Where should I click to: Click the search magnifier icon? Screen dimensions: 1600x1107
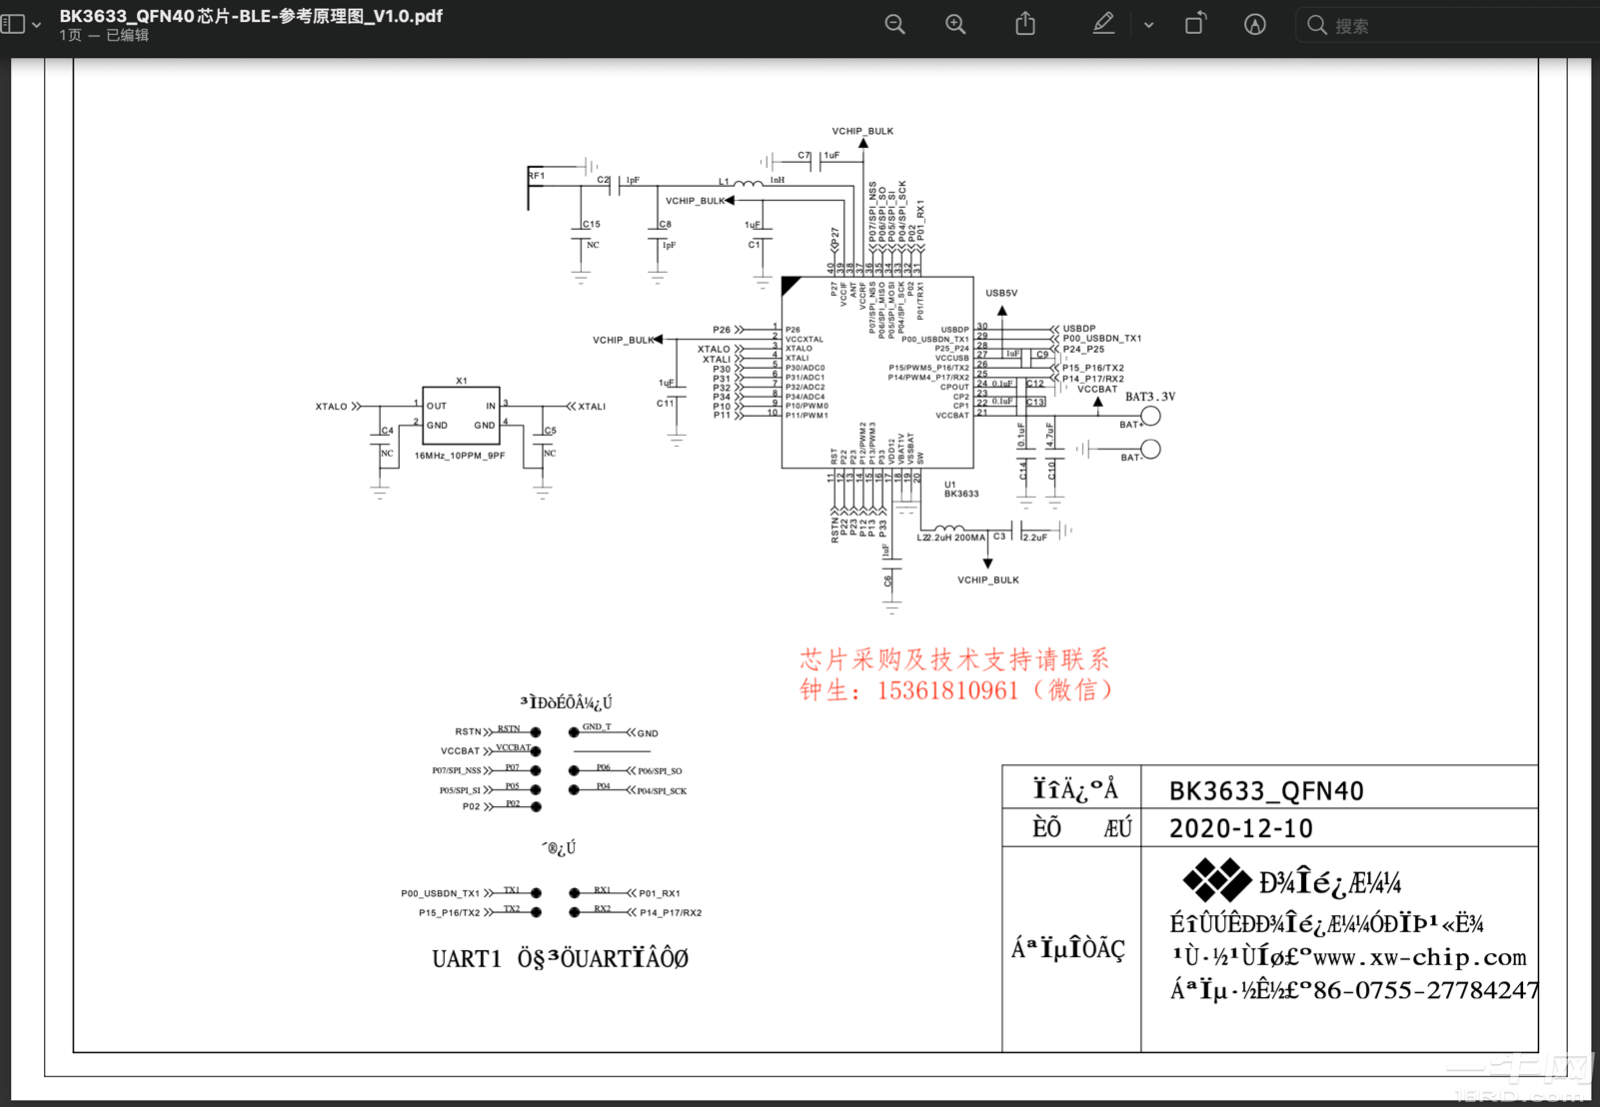pyautogui.click(x=1317, y=25)
